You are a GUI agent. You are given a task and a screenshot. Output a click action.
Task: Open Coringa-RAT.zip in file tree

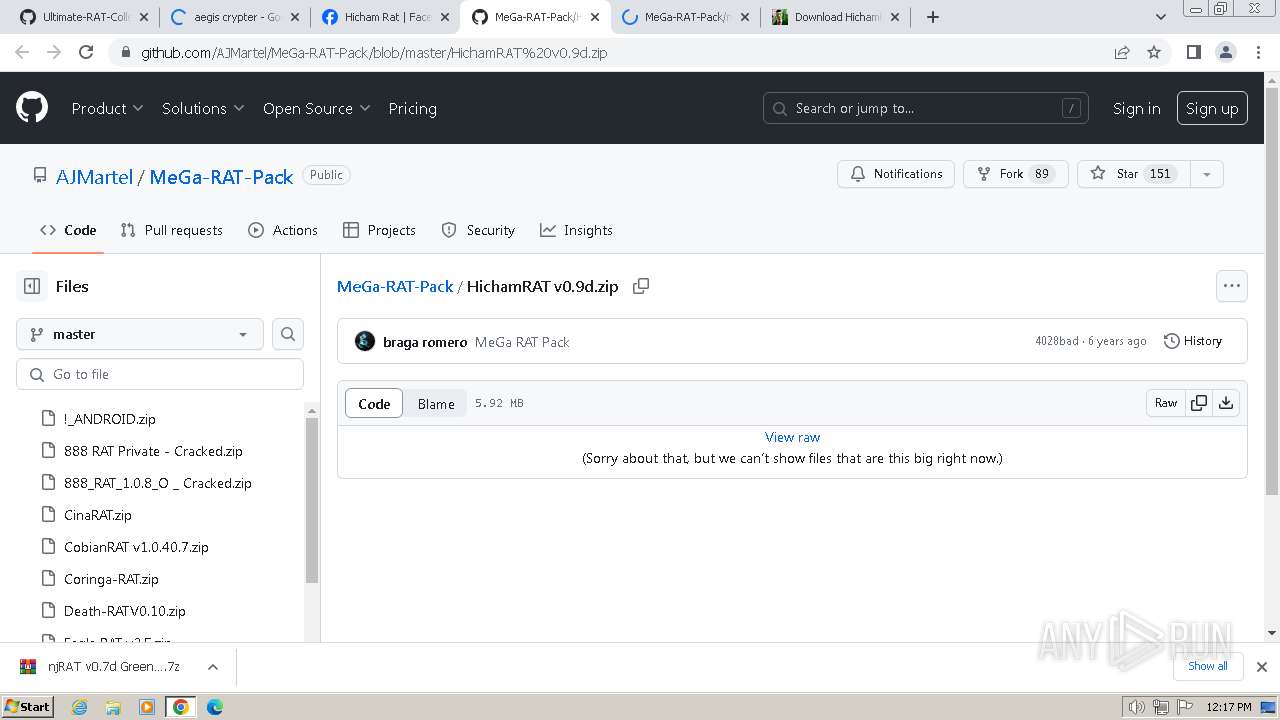click(x=111, y=579)
